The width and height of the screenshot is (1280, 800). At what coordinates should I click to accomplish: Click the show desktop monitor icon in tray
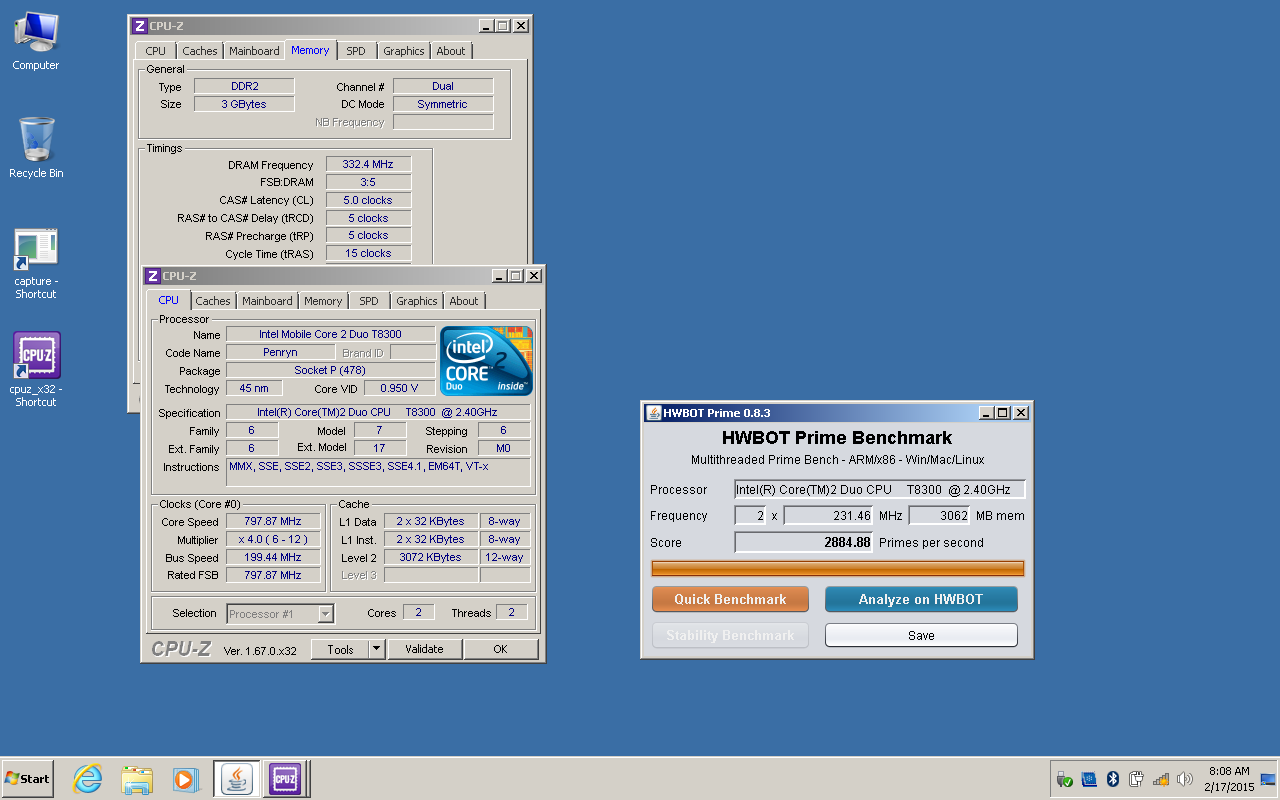(1268, 779)
